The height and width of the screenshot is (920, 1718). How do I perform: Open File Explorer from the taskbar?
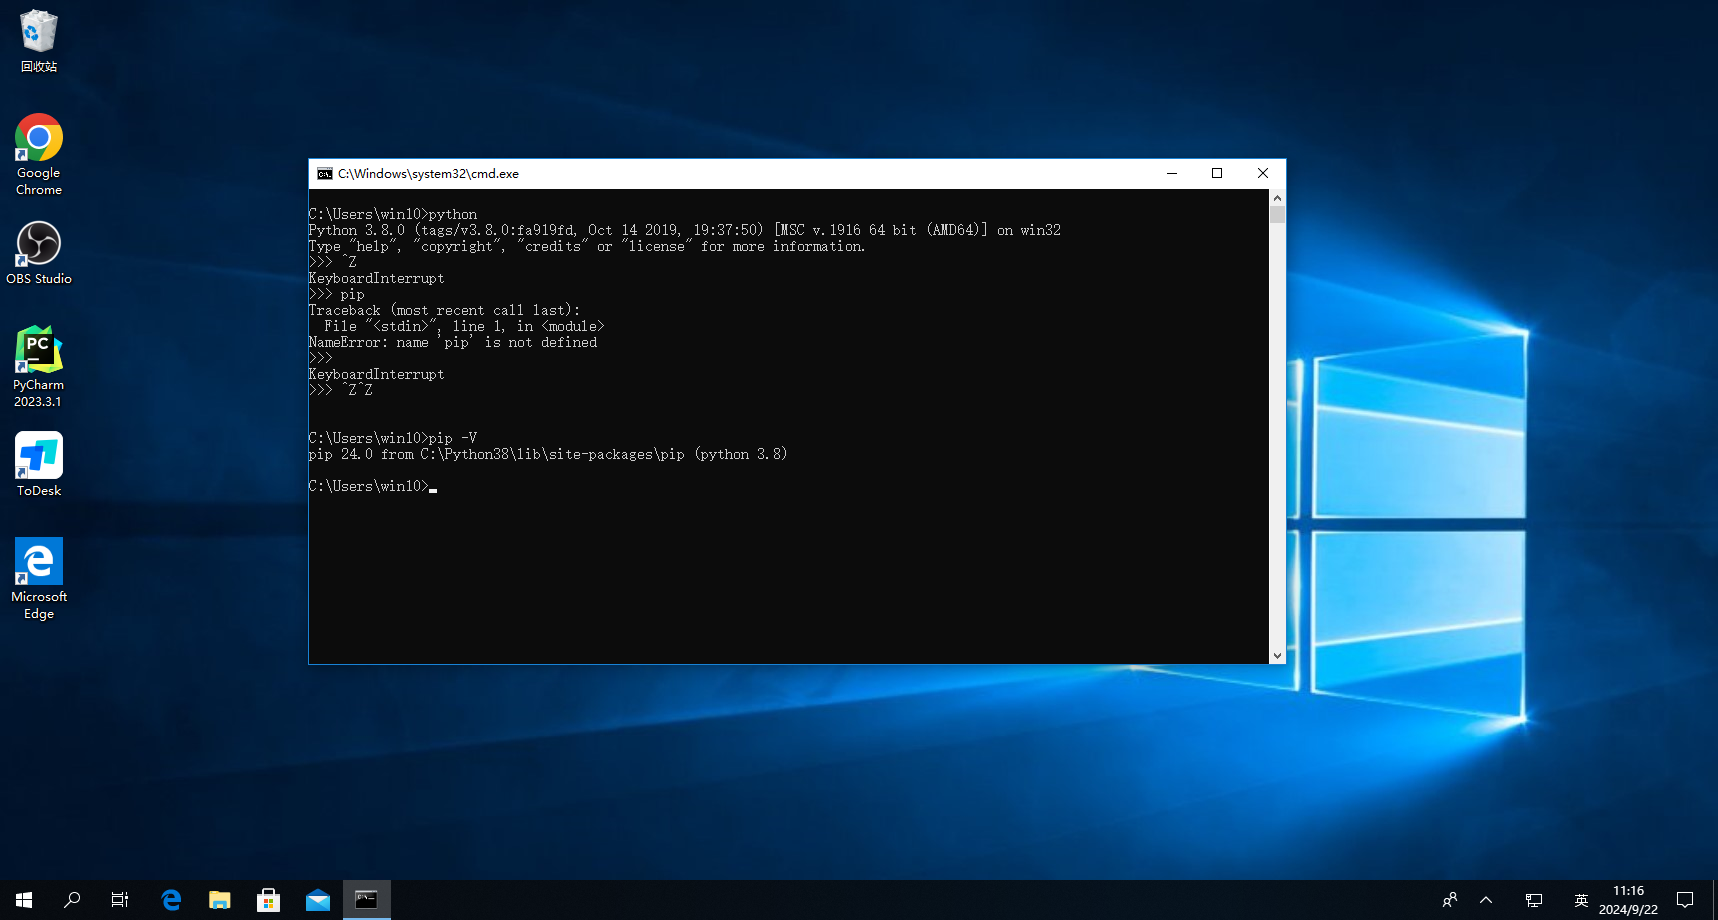pos(220,900)
